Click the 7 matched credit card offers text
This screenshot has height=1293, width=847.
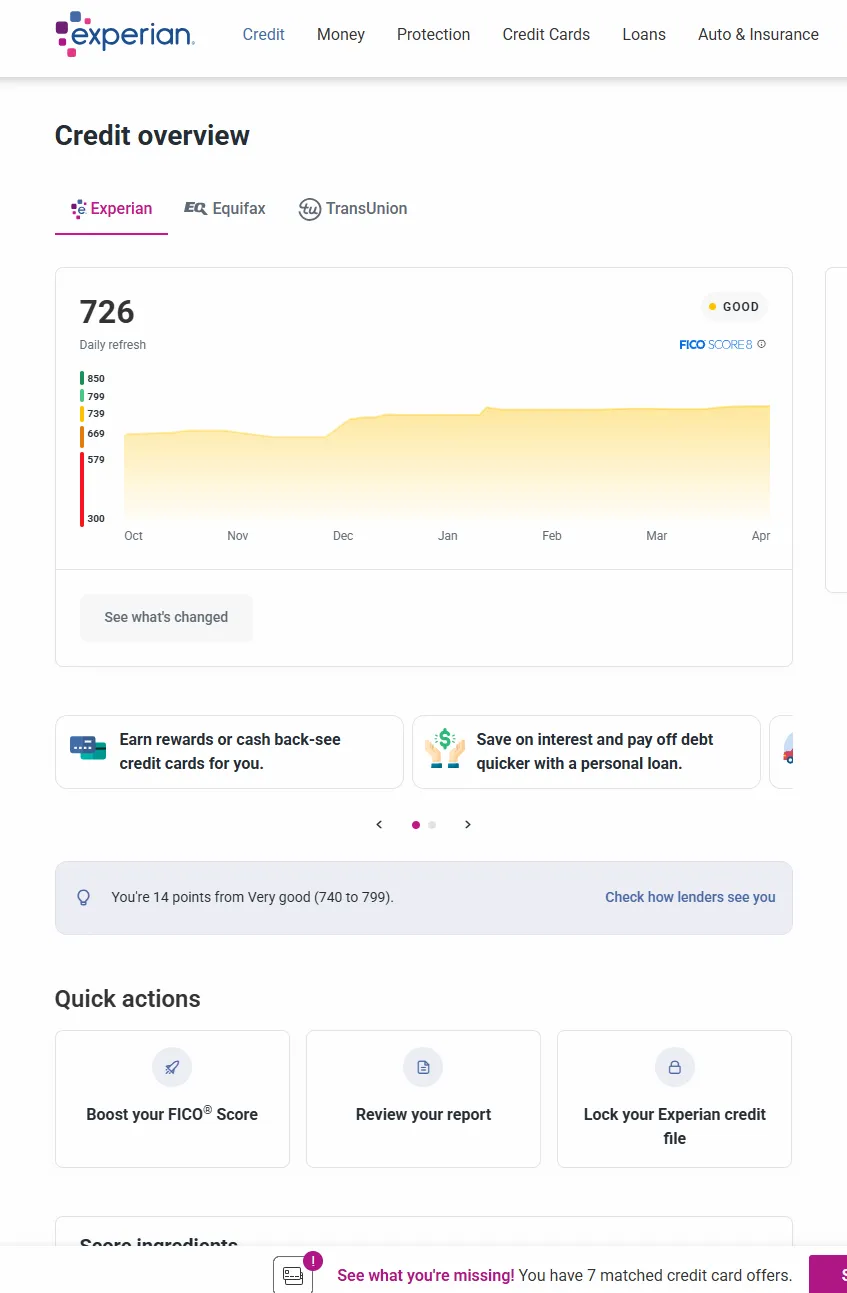(655, 1275)
